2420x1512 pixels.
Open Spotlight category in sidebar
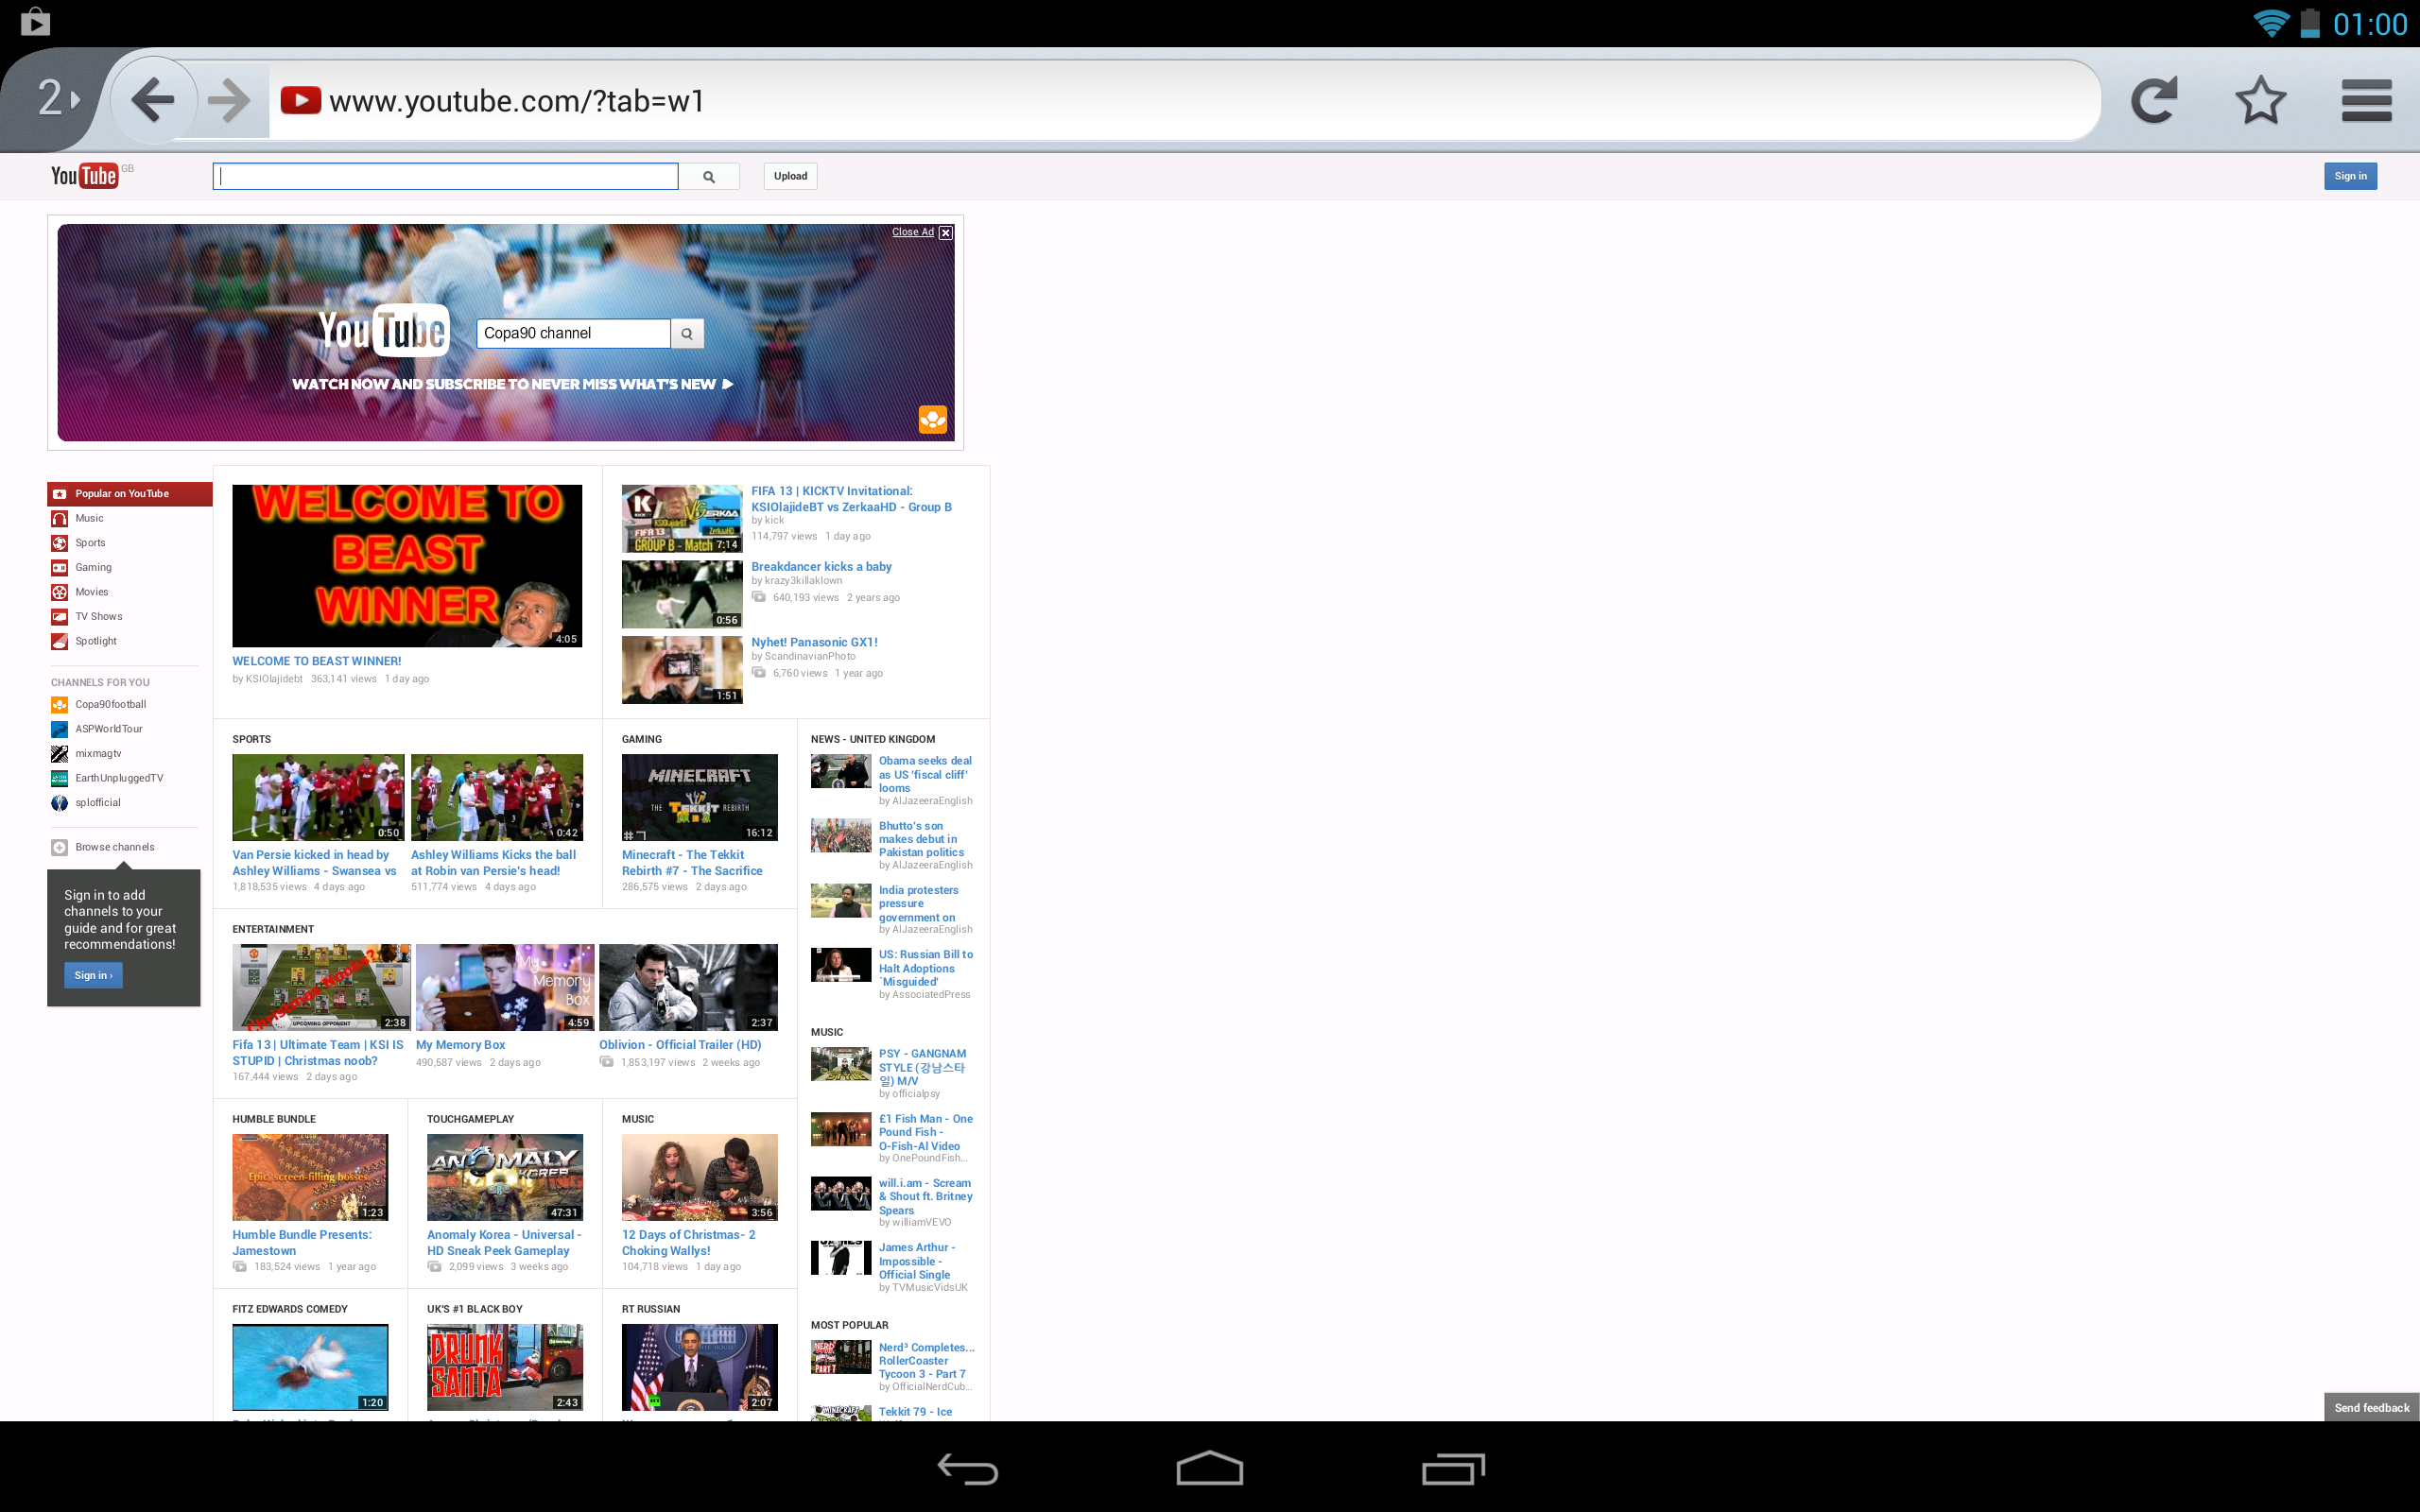(x=96, y=641)
